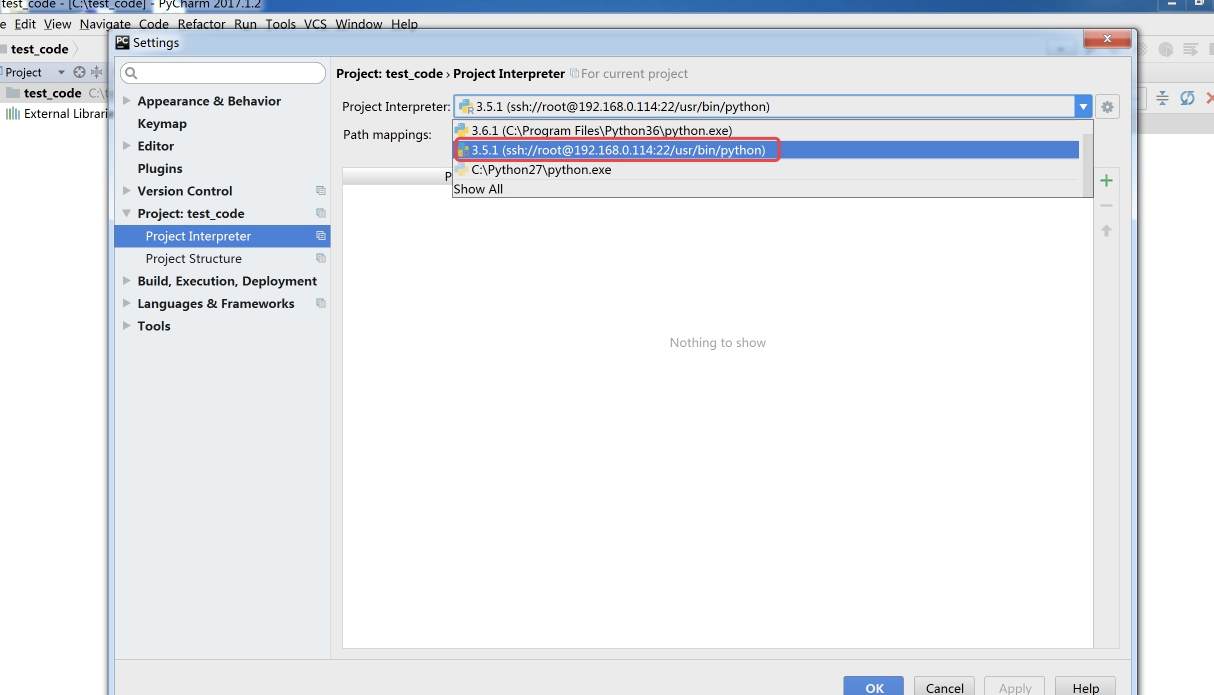
Task: Select the test_code root in the Project panel
Action: 53,93
